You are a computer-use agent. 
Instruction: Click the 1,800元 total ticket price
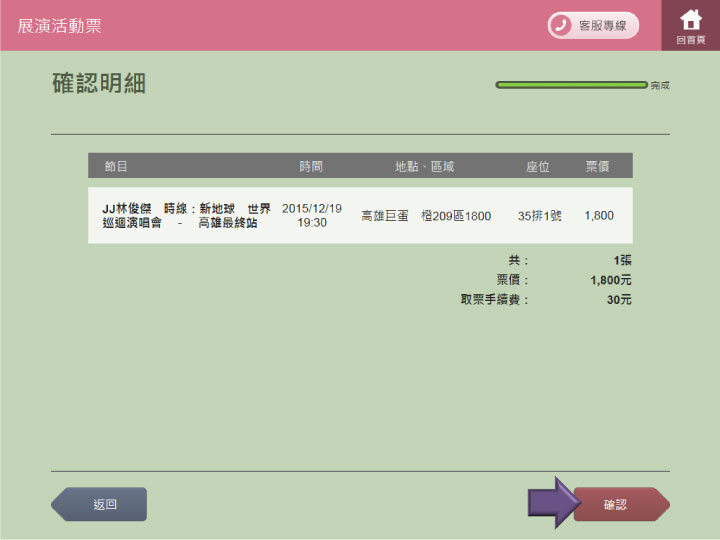[x=611, y=280]
